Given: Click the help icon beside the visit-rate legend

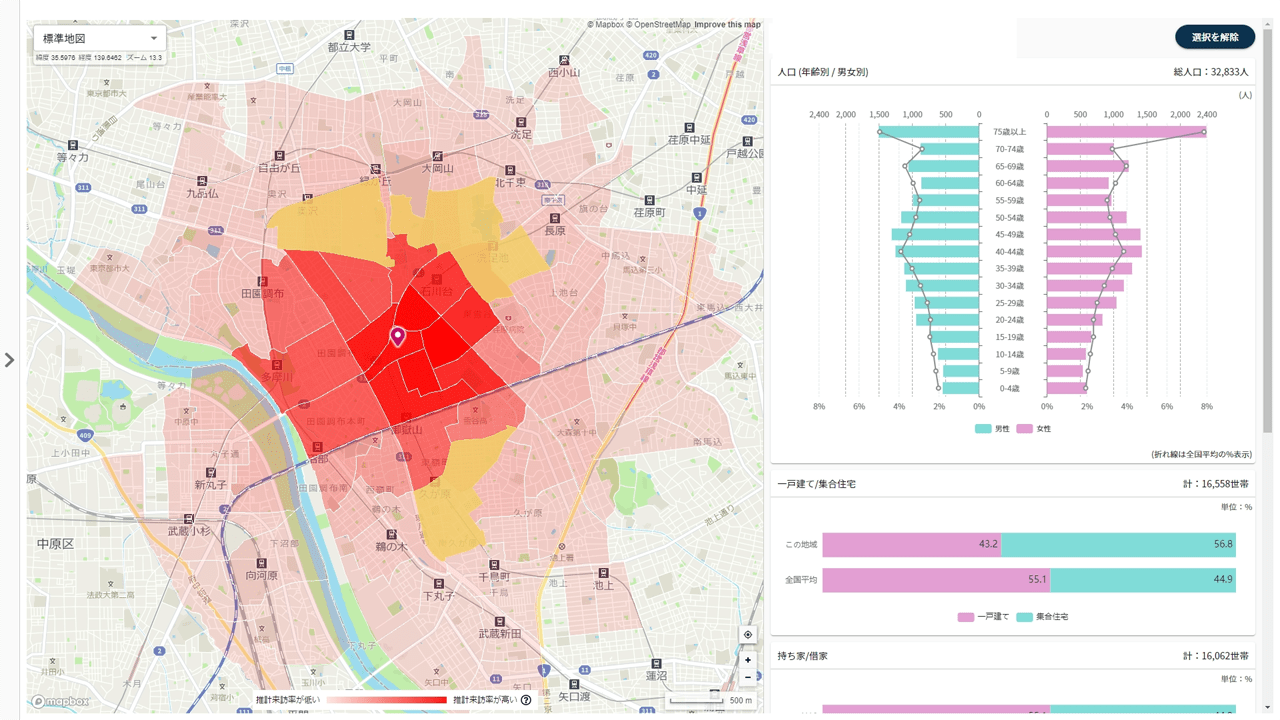Looking at the screenshot, I should point(526,700).
